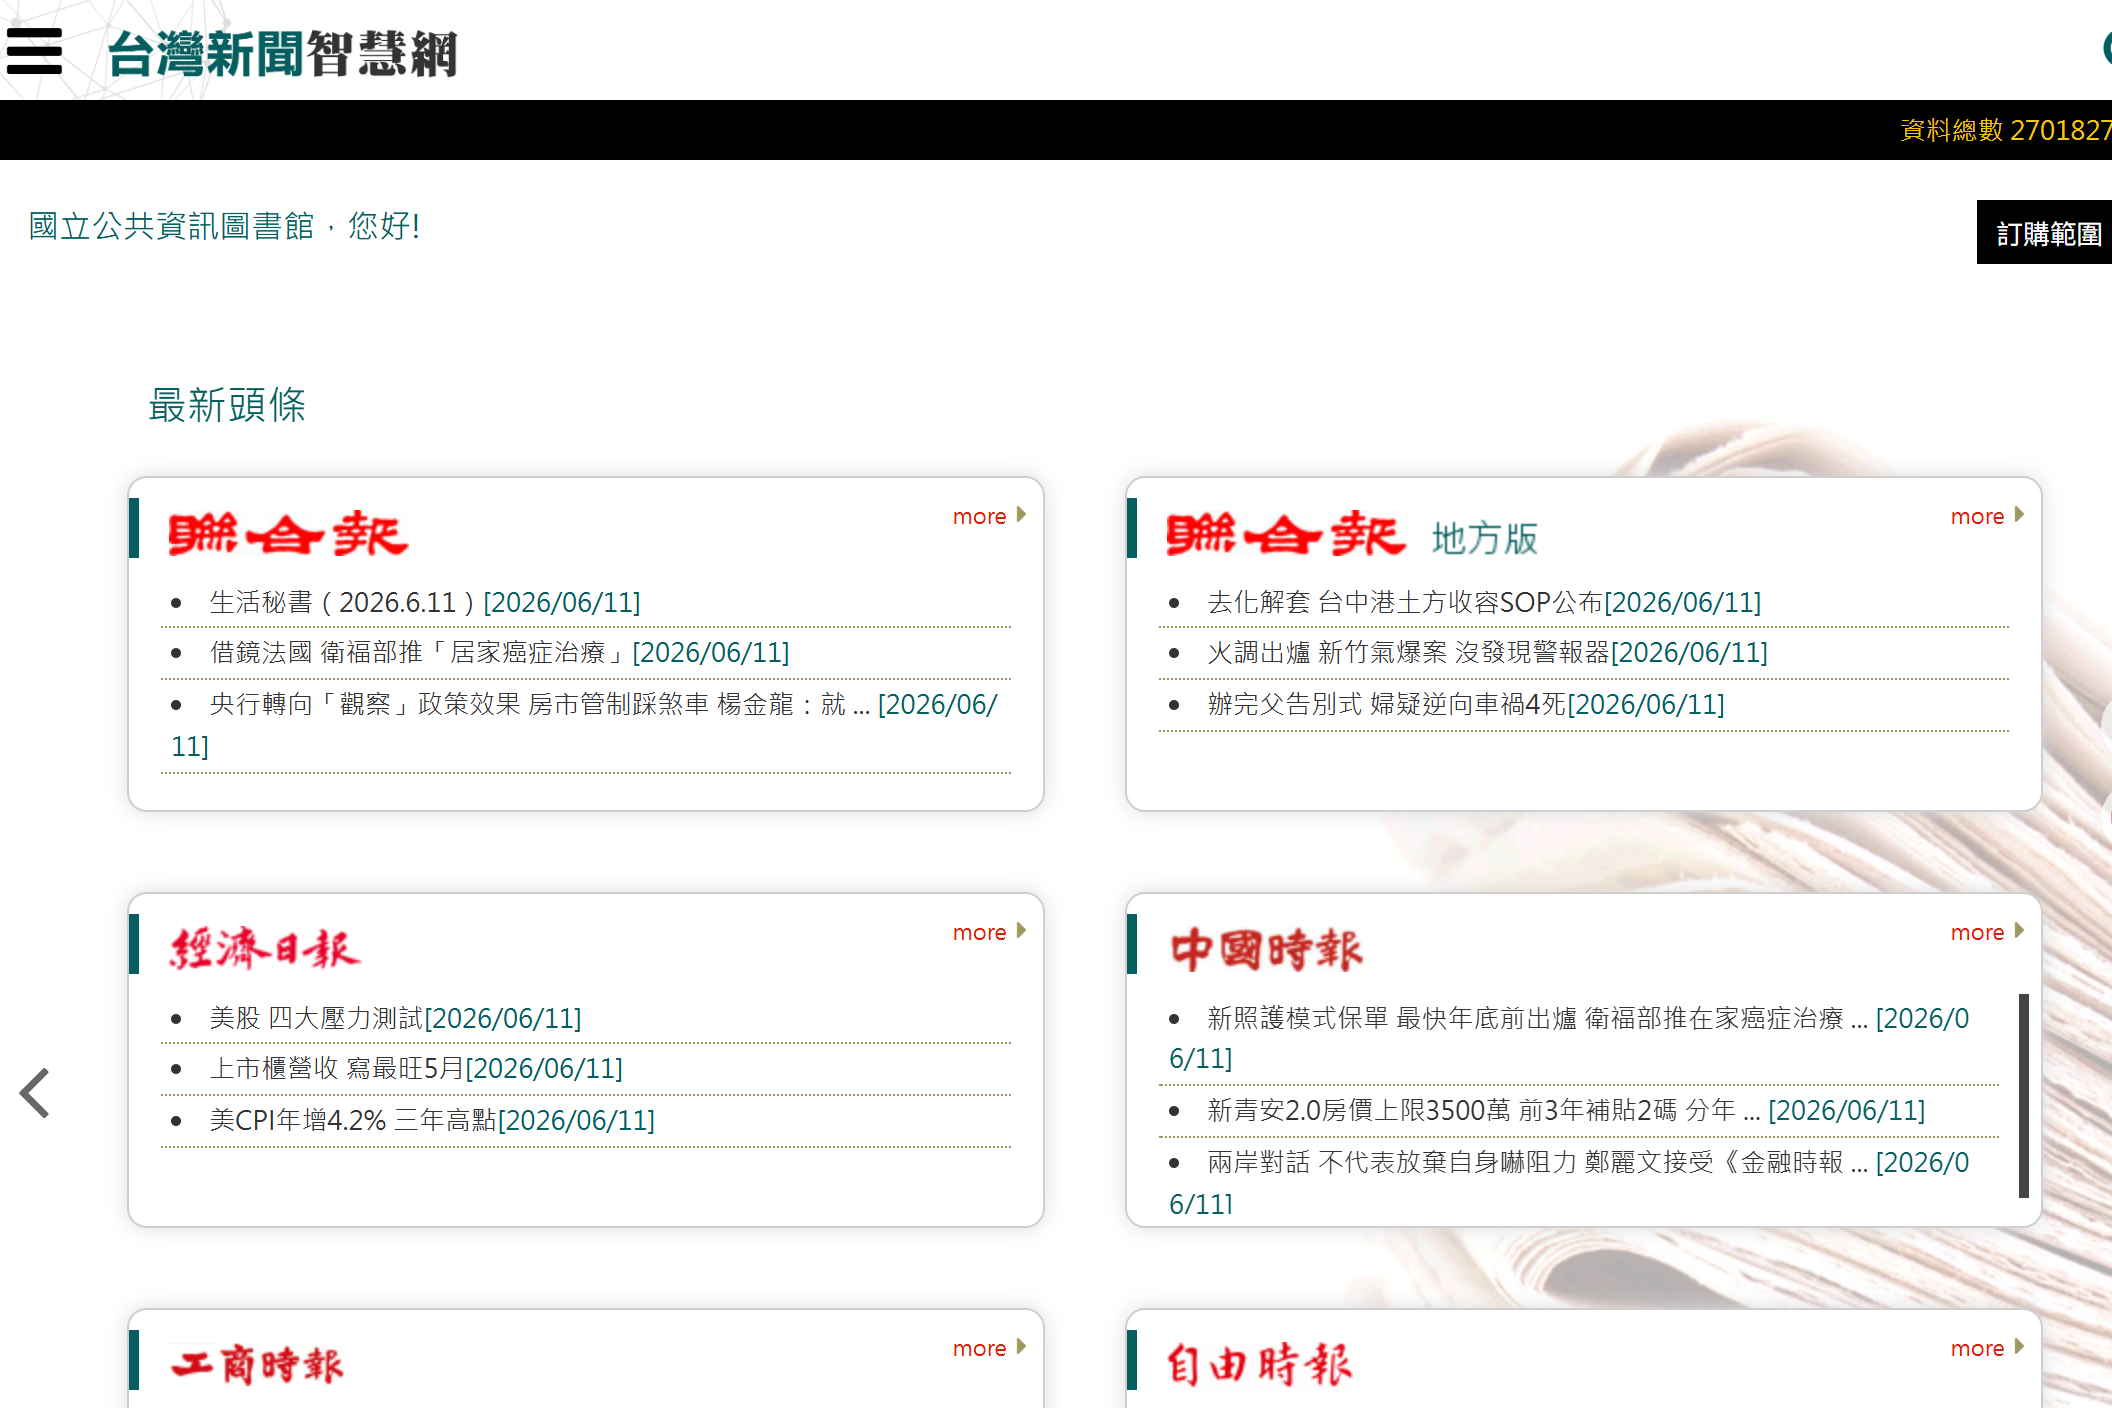Click the 聯合報 地方版 logo
This screenshot has height=1408, width=2112.
coord(1352,535)
